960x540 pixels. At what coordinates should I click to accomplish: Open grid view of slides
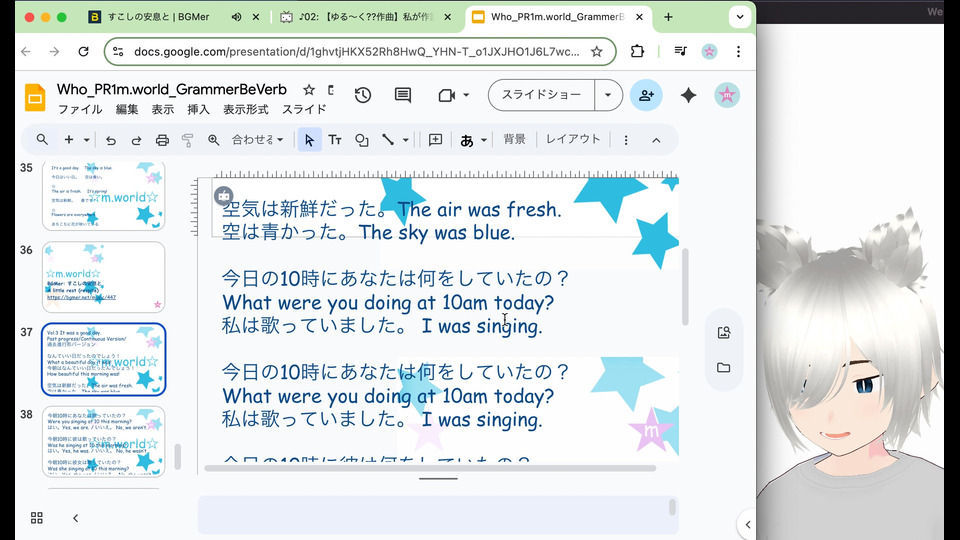(x=37, y=518)
